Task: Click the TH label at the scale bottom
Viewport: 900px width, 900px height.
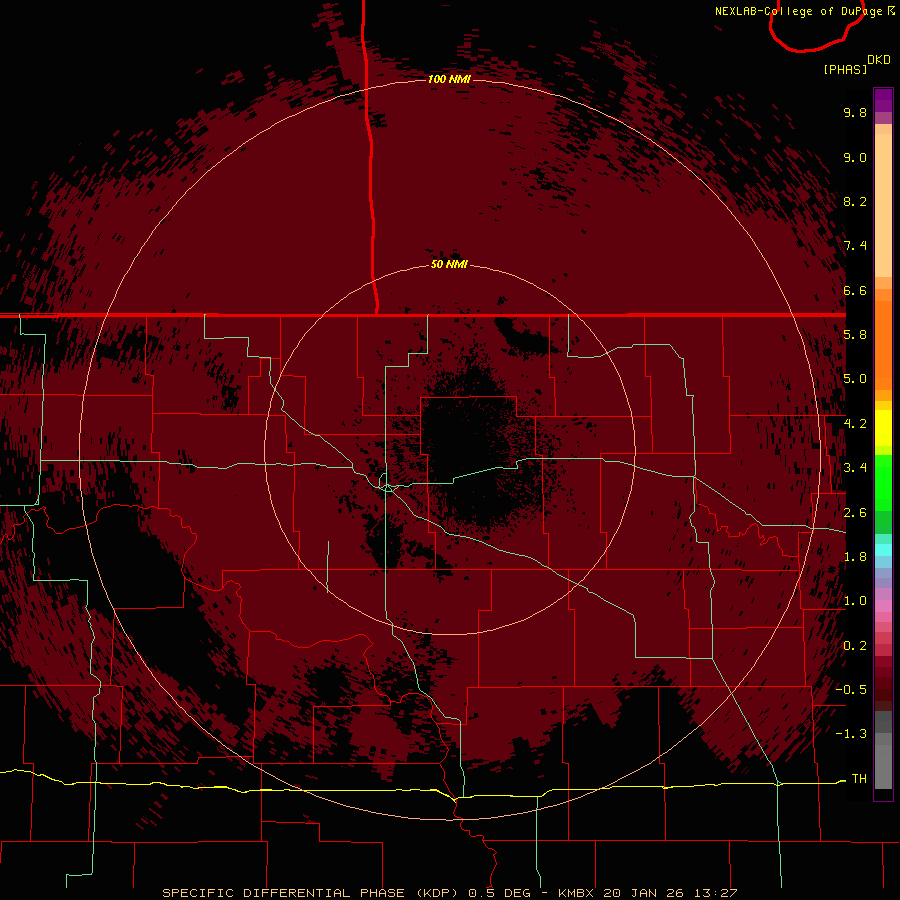Action: coord(859,778)
